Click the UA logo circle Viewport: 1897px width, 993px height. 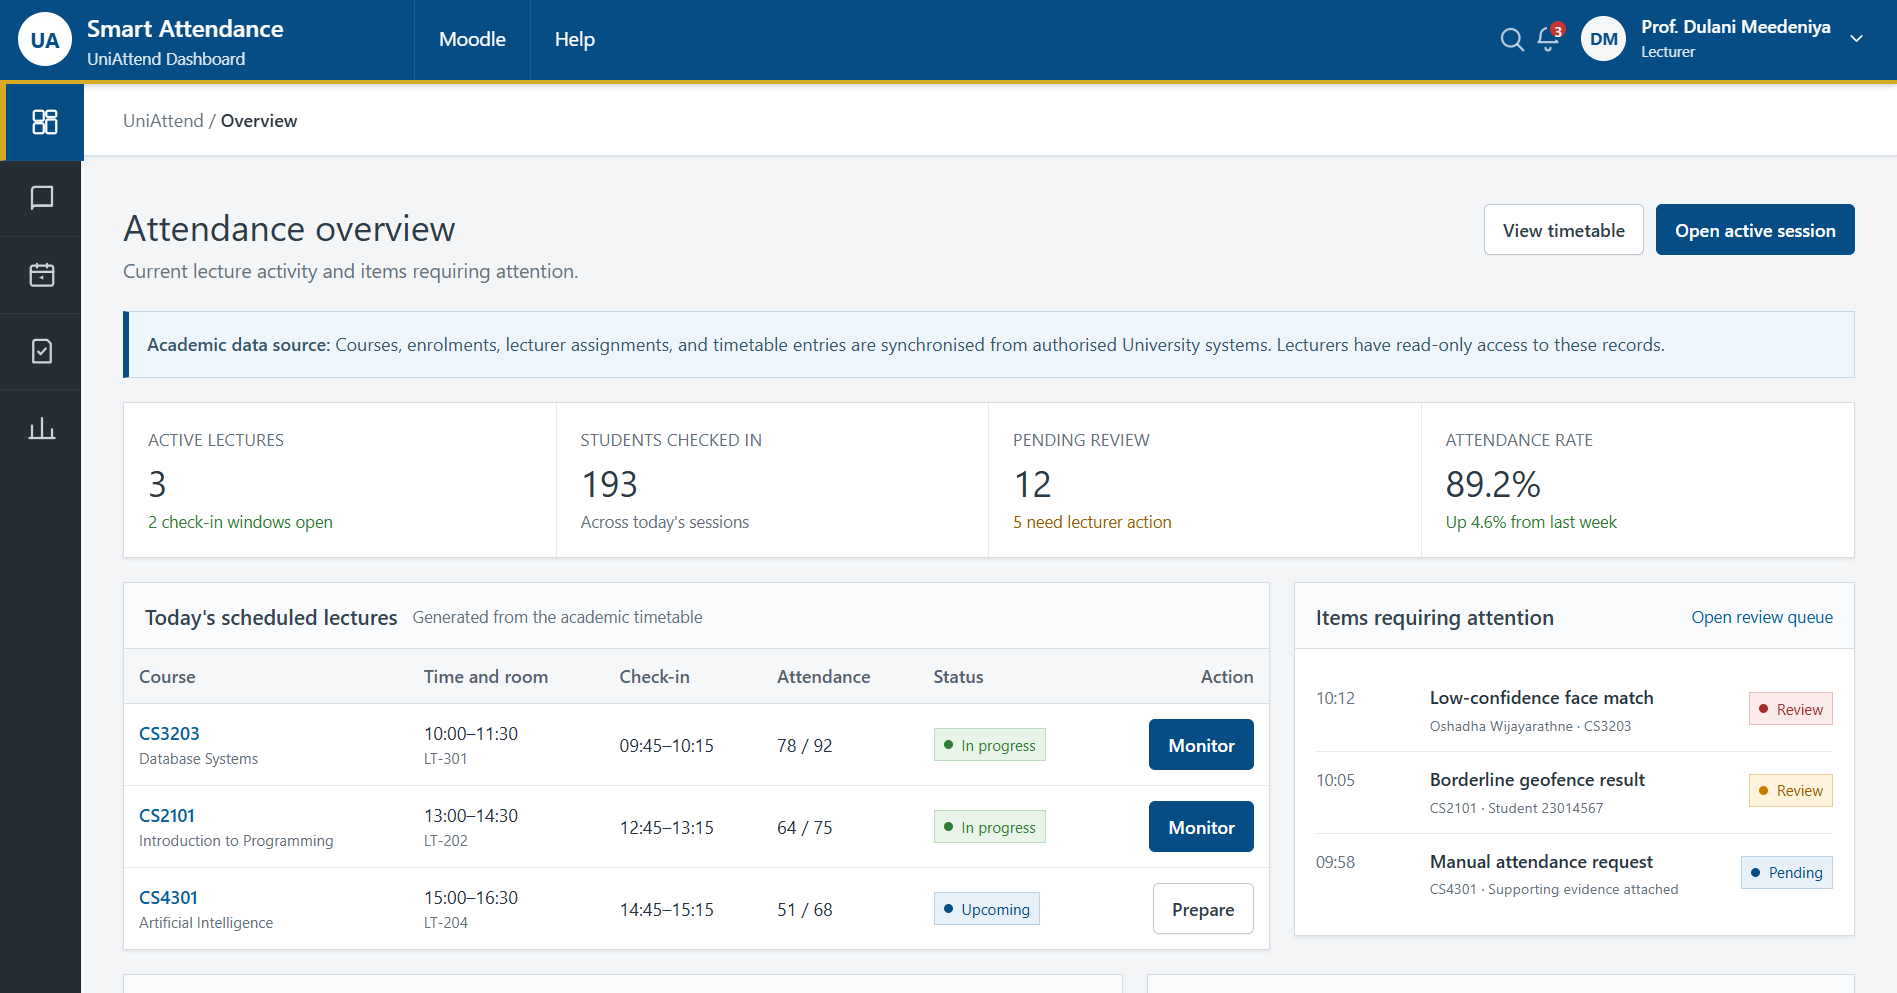pyautogui.click(x=45, y=40)
